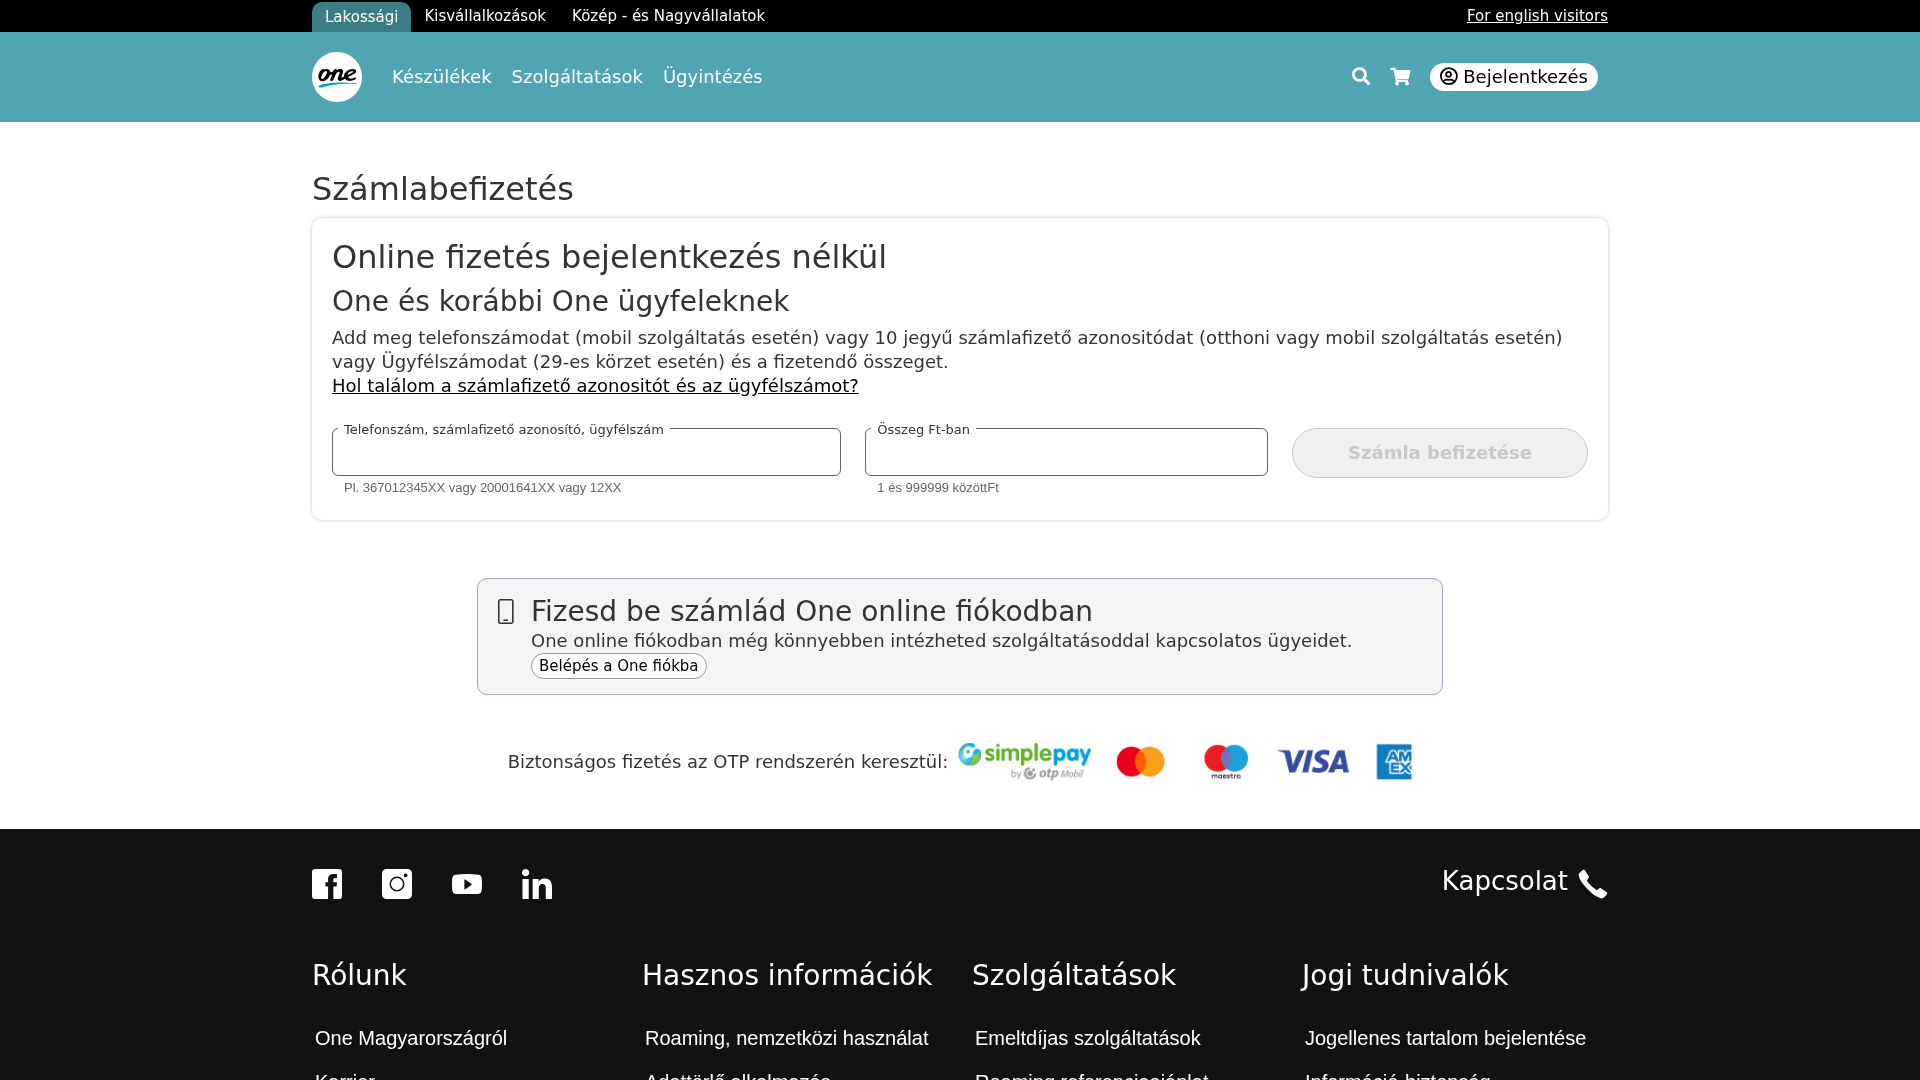Screen dimensions: 1920x1080
Task: Click For english visitors
Action: pyautogui.click(x=1536, y=15)
